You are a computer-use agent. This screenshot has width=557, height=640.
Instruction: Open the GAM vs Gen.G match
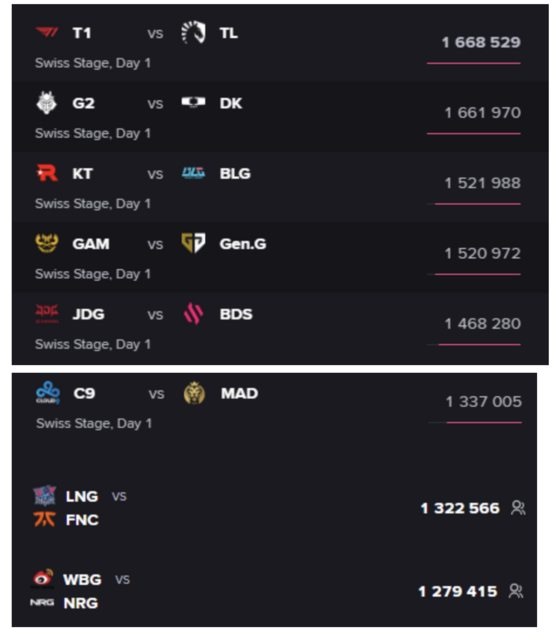(x=280, y=257)
